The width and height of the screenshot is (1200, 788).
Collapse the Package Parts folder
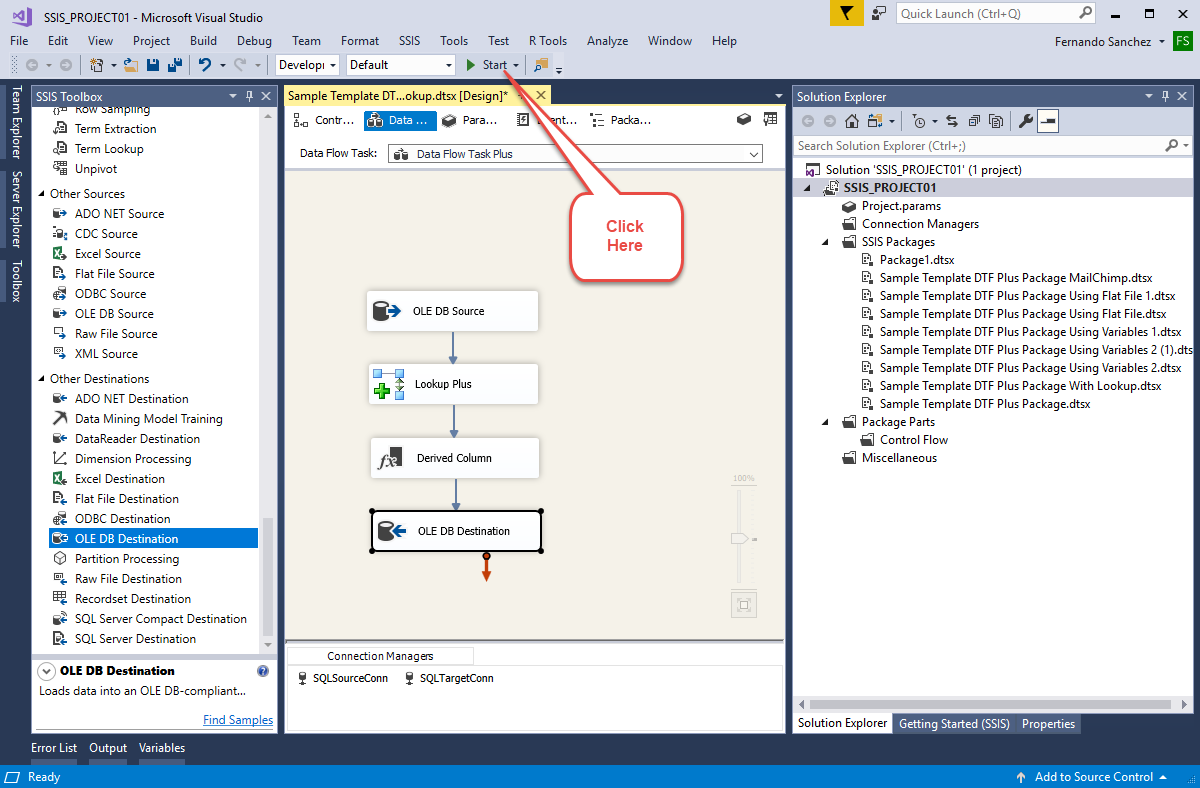tap(825, 422)
